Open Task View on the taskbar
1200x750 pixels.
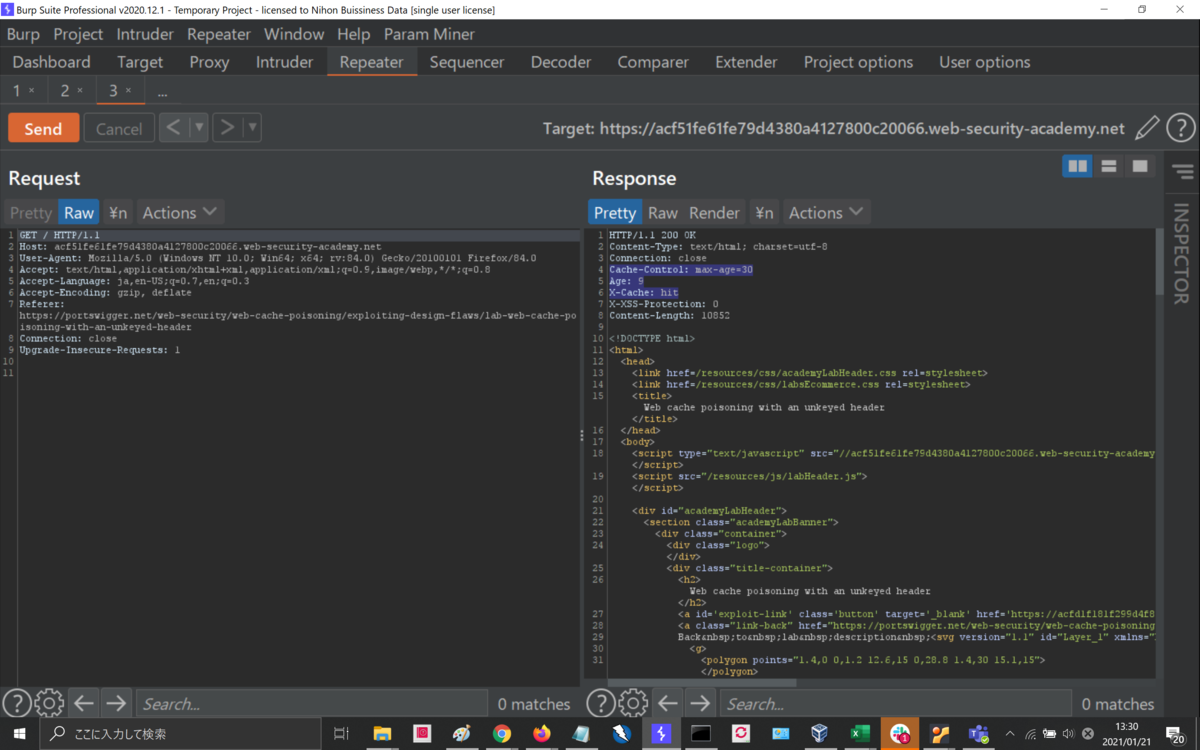(x=341, y=733)
